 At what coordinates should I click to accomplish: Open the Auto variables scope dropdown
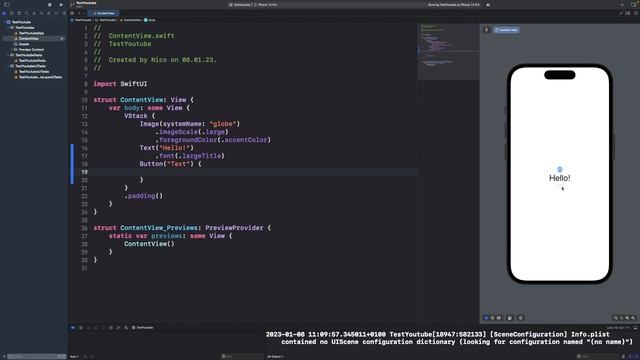pos(75,356)
